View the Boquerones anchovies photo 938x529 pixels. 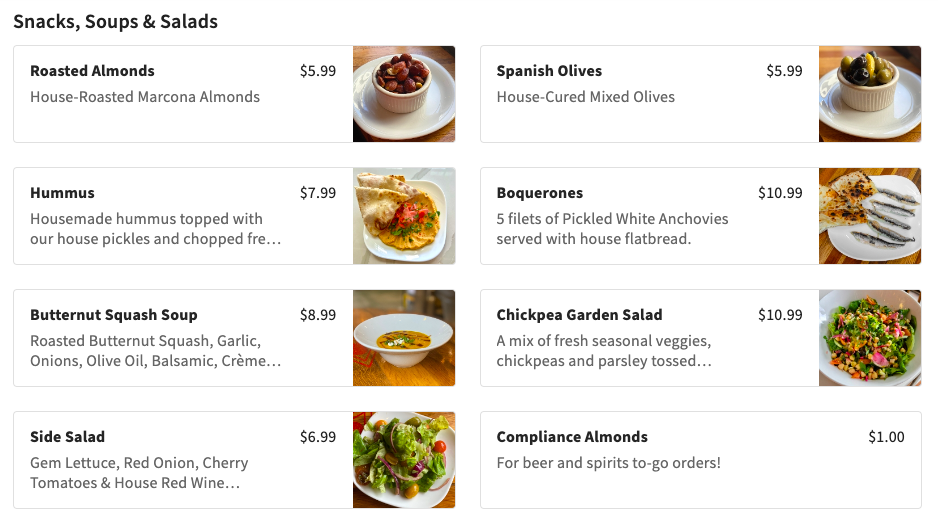(x=870, y=216)
